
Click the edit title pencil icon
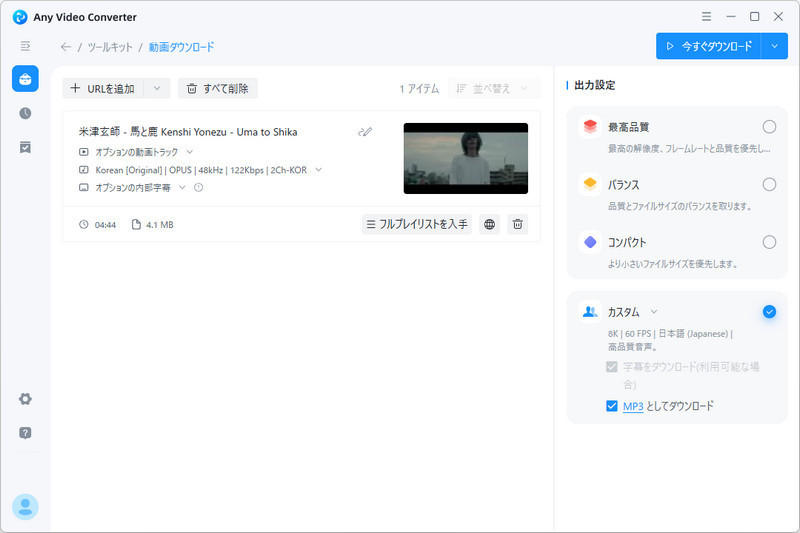tap(365, 132)
